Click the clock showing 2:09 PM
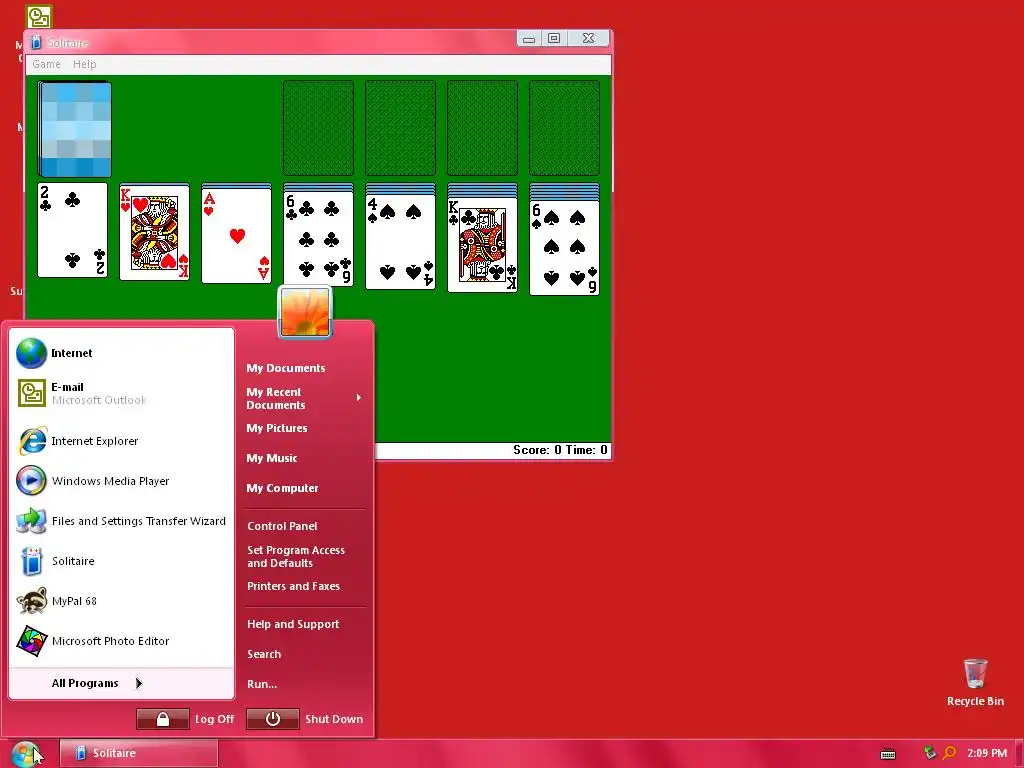 point(987,753)
